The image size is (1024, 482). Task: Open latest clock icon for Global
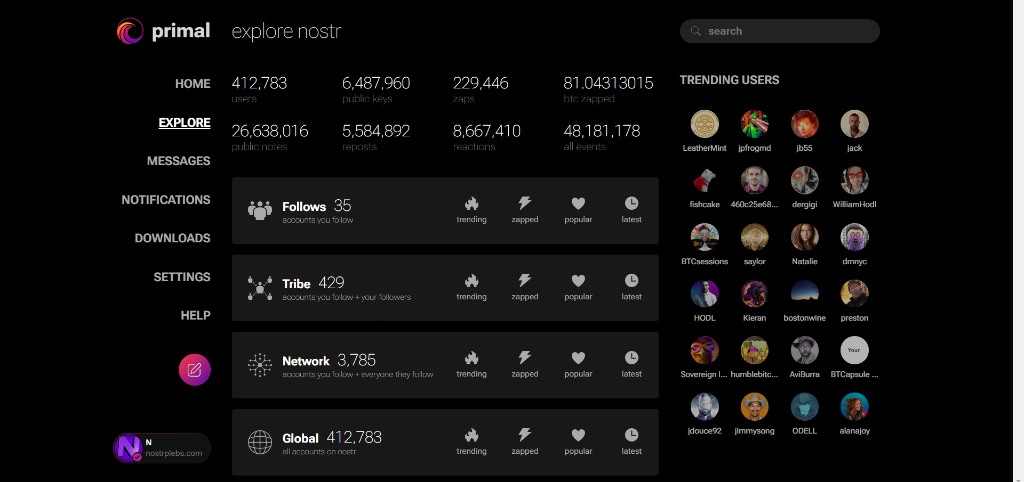tap(631, 435)
